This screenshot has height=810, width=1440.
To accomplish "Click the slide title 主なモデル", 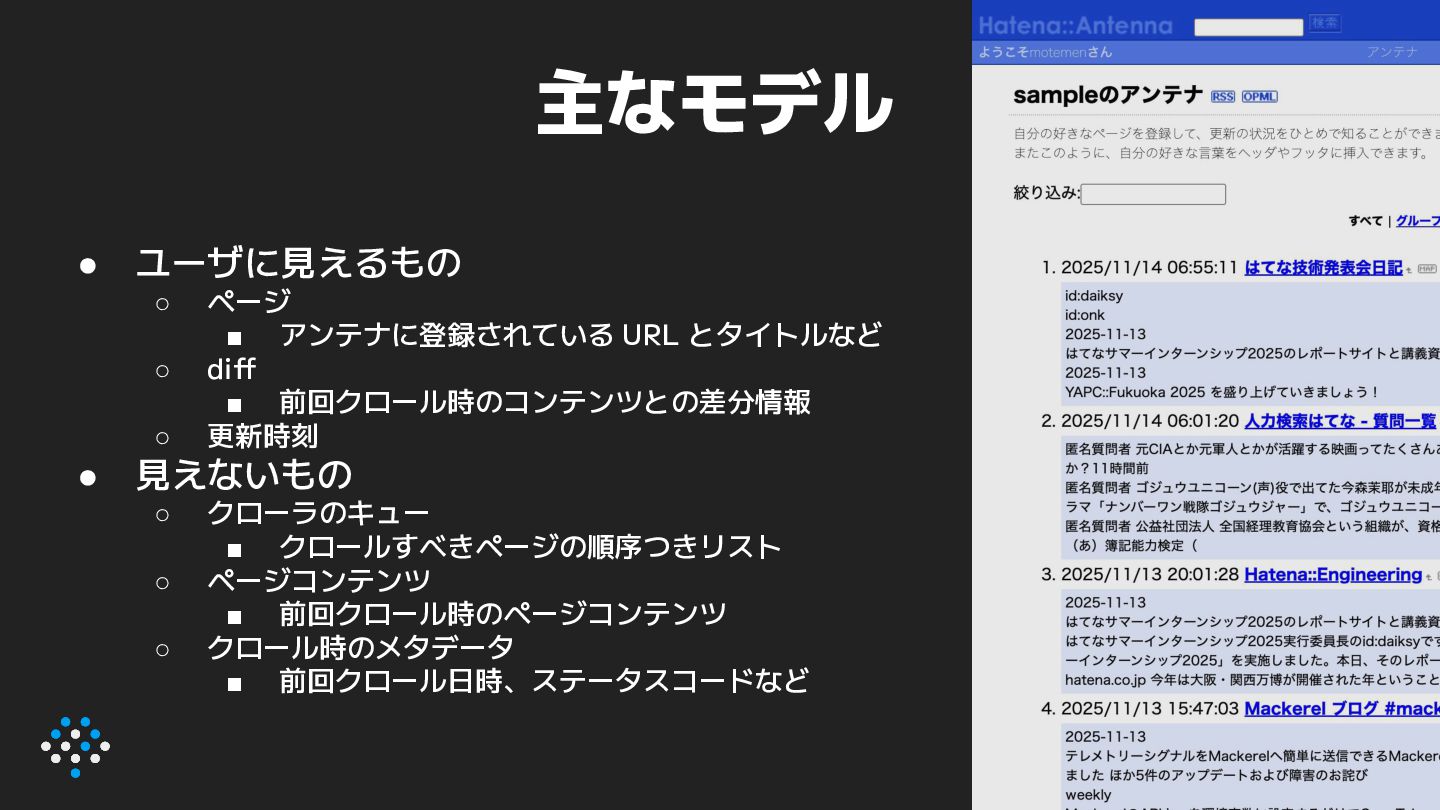I will click(x=714, y=102).
